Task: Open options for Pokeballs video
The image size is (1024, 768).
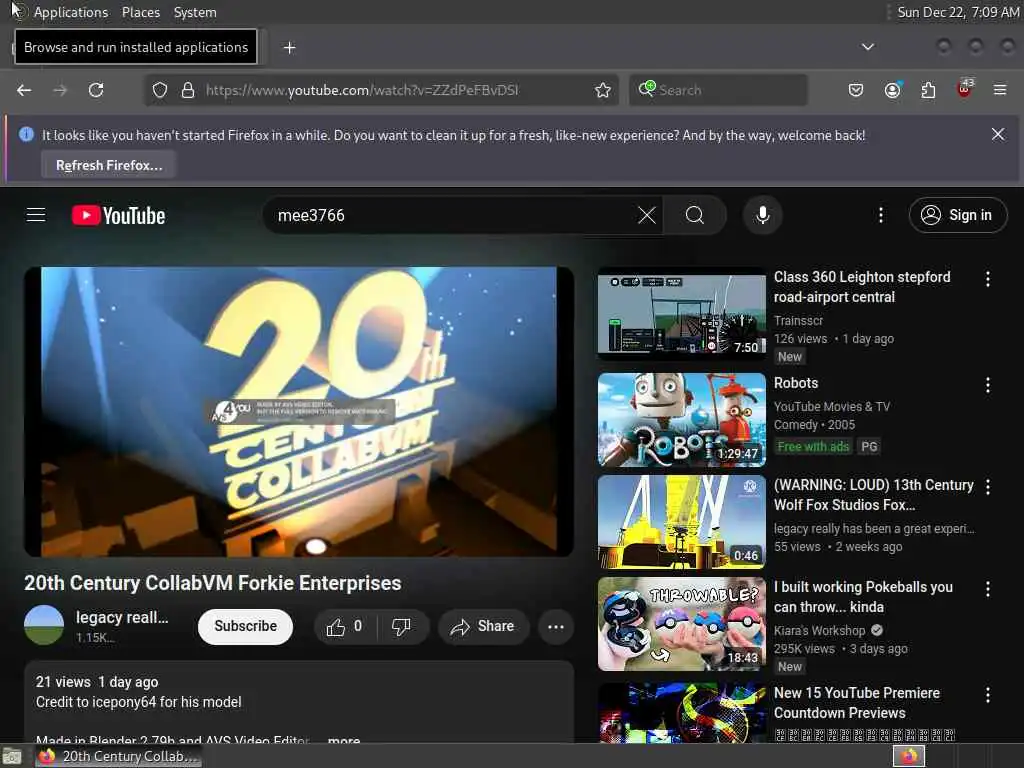Action: pyautogui.click(x=988, y=589)
